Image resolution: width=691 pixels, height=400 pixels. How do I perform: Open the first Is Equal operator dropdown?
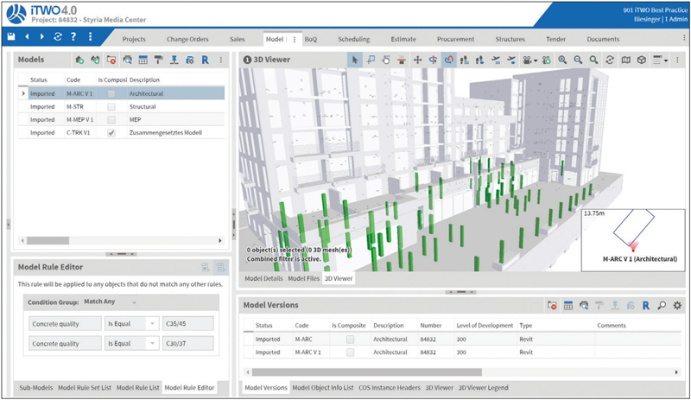pos(131,323)
